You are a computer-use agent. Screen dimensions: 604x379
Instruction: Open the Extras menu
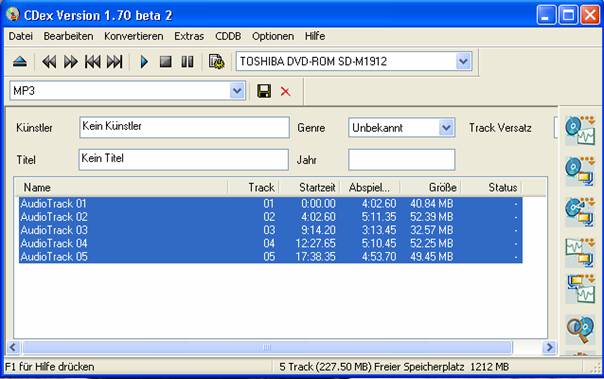tap(189, 36)
